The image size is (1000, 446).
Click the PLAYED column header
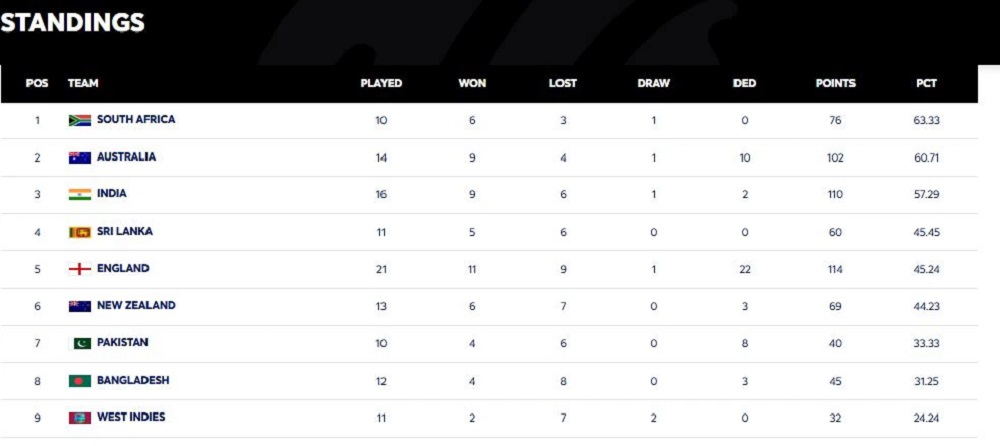[381, 83]
